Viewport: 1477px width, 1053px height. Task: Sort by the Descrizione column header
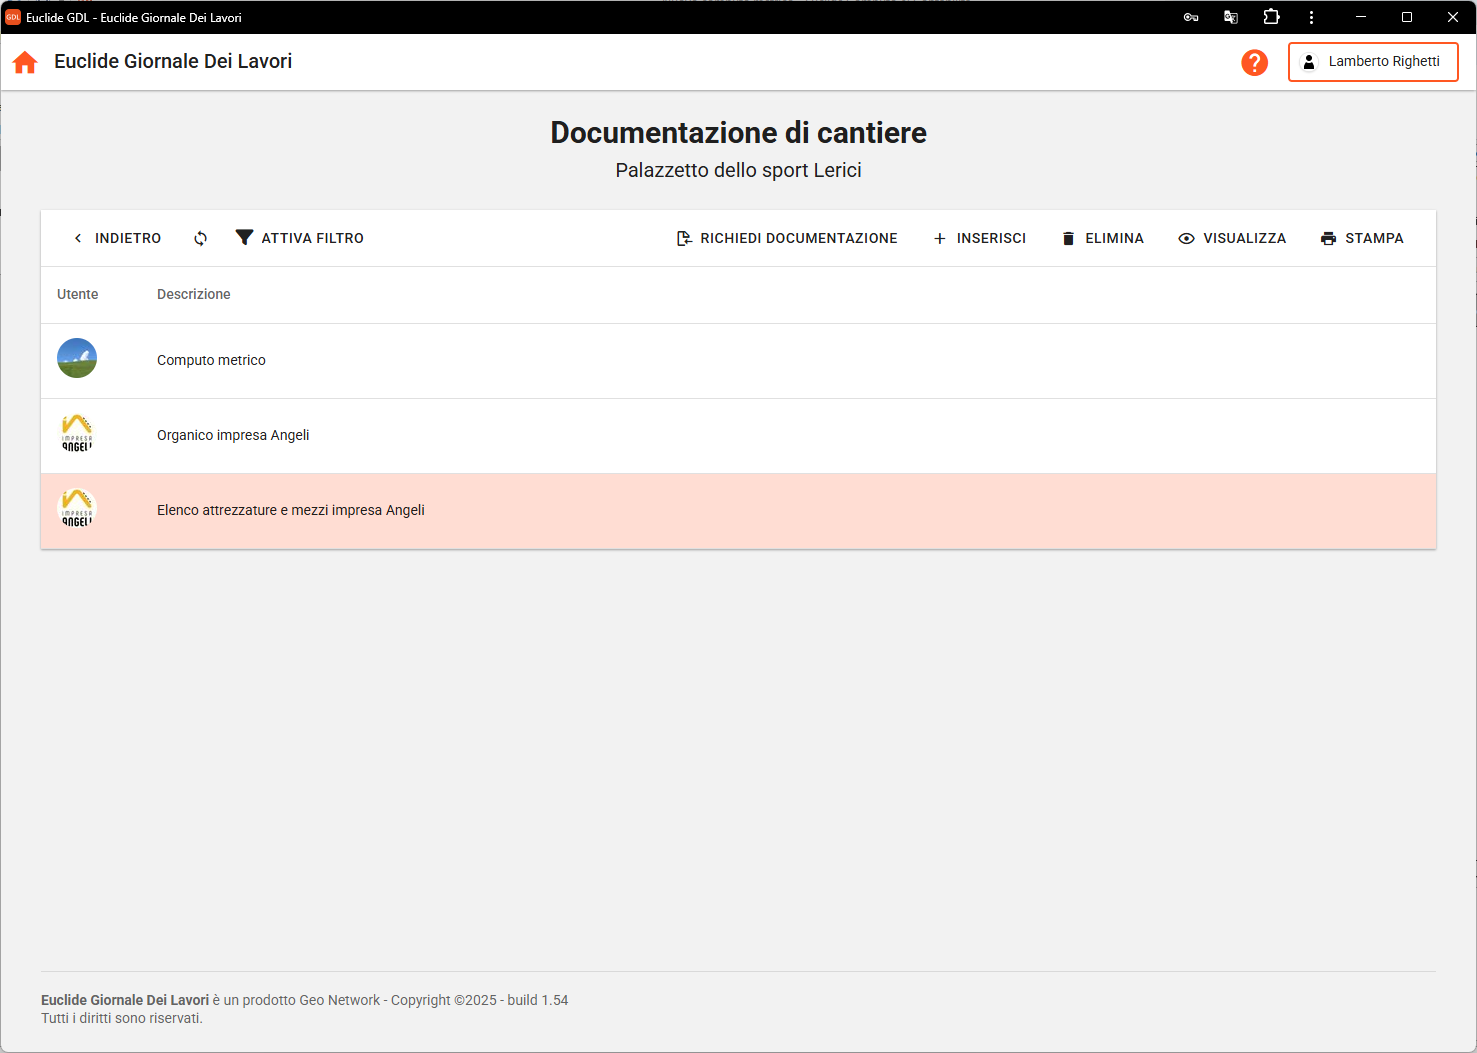pyautogui.click(x=194, y=294)
